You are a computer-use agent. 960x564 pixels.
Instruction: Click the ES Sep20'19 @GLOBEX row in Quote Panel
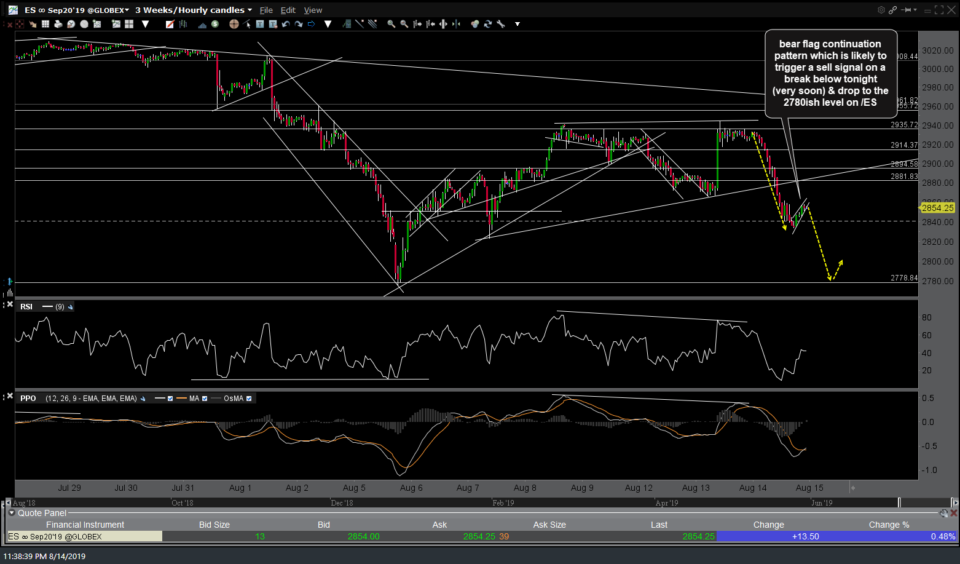(x=480, y=536)
